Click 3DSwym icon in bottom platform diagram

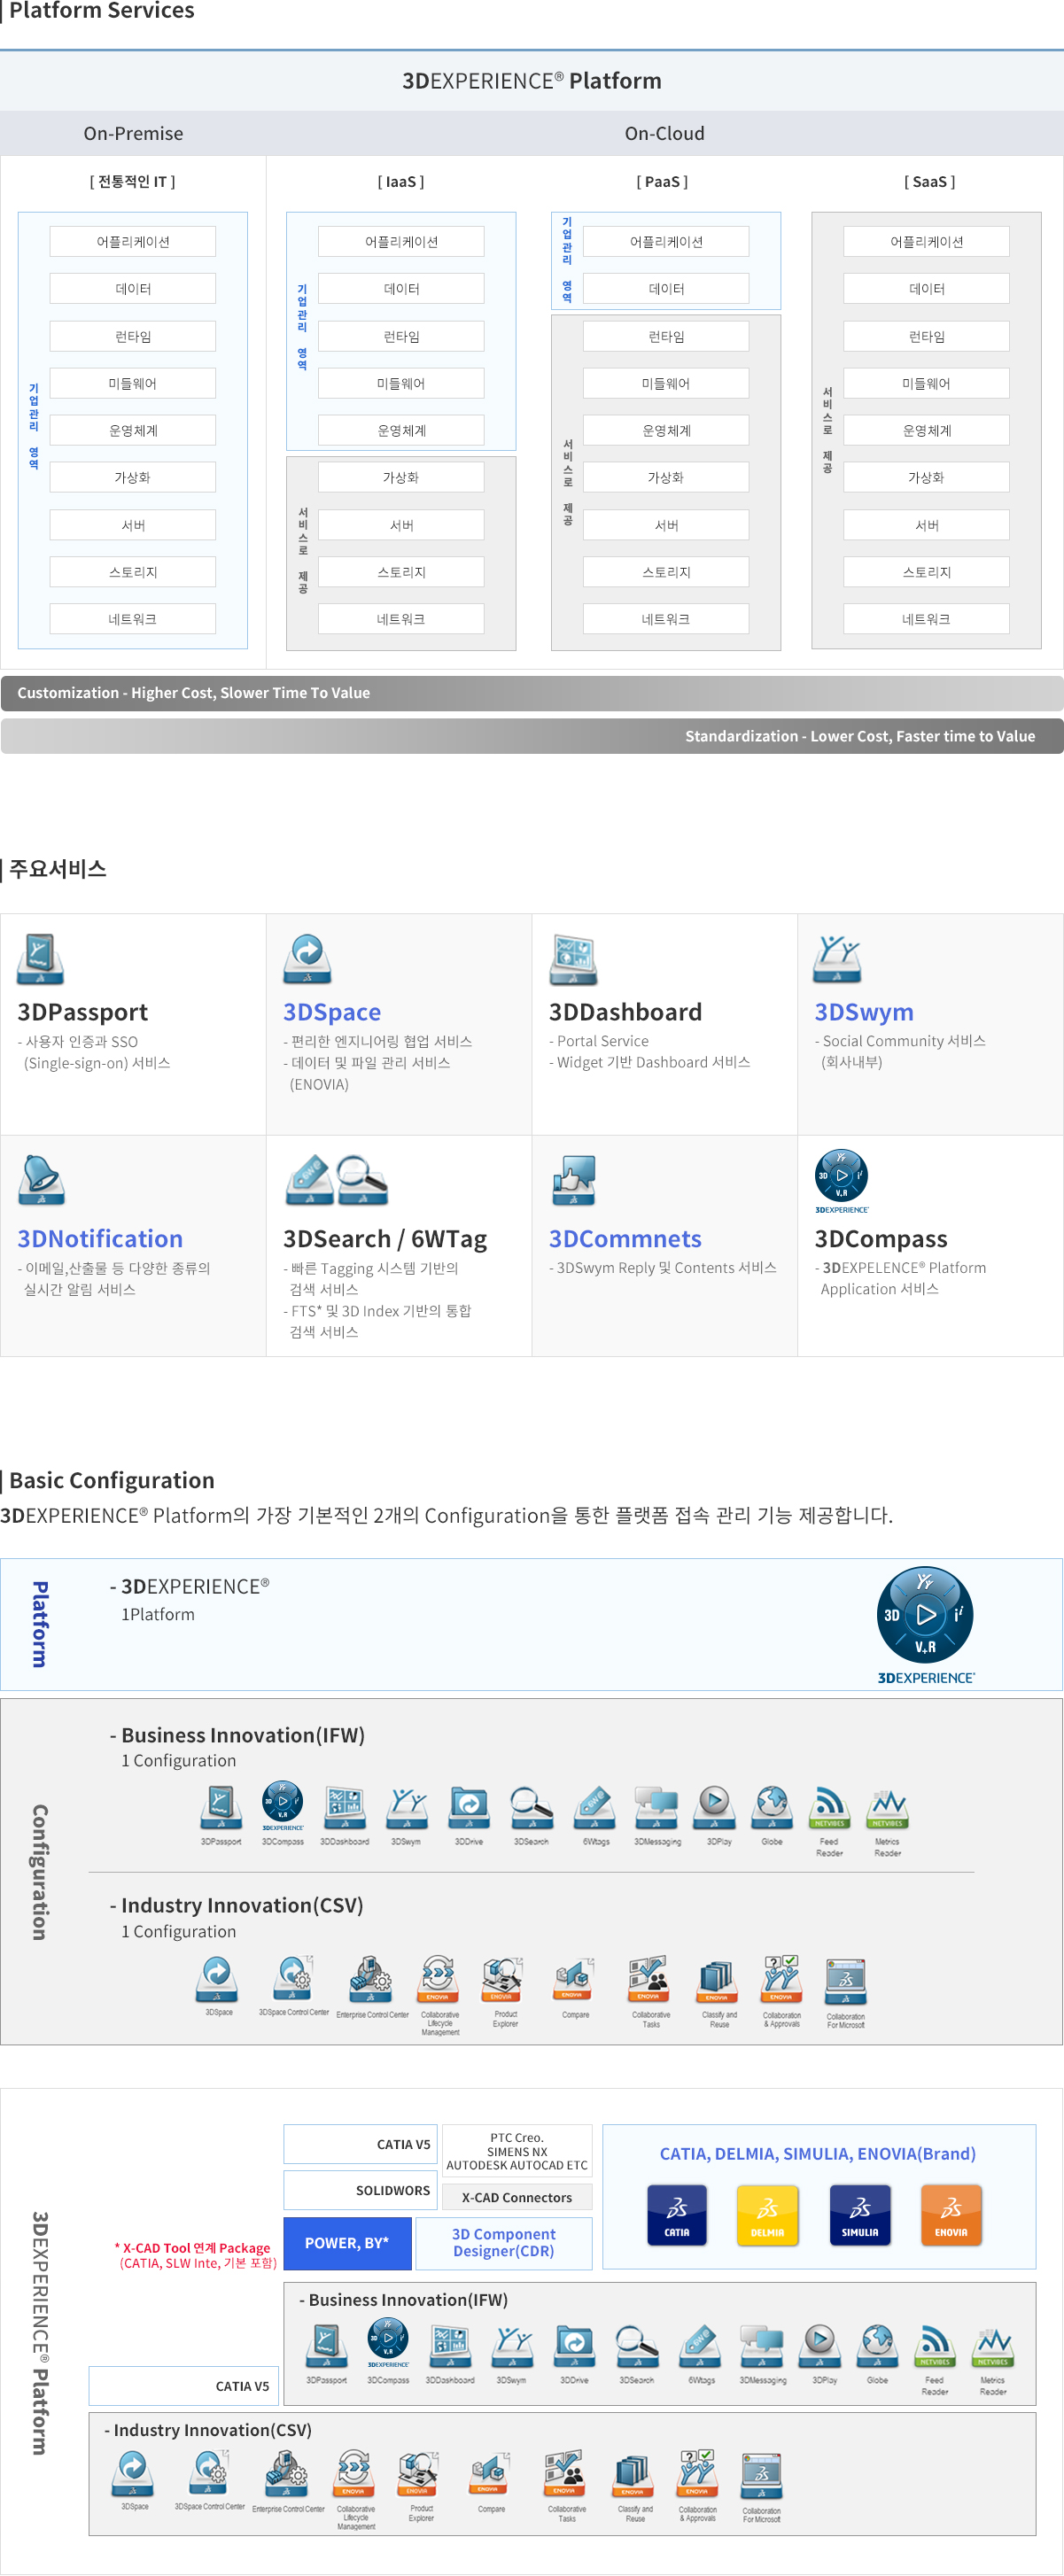point(512,2346)
